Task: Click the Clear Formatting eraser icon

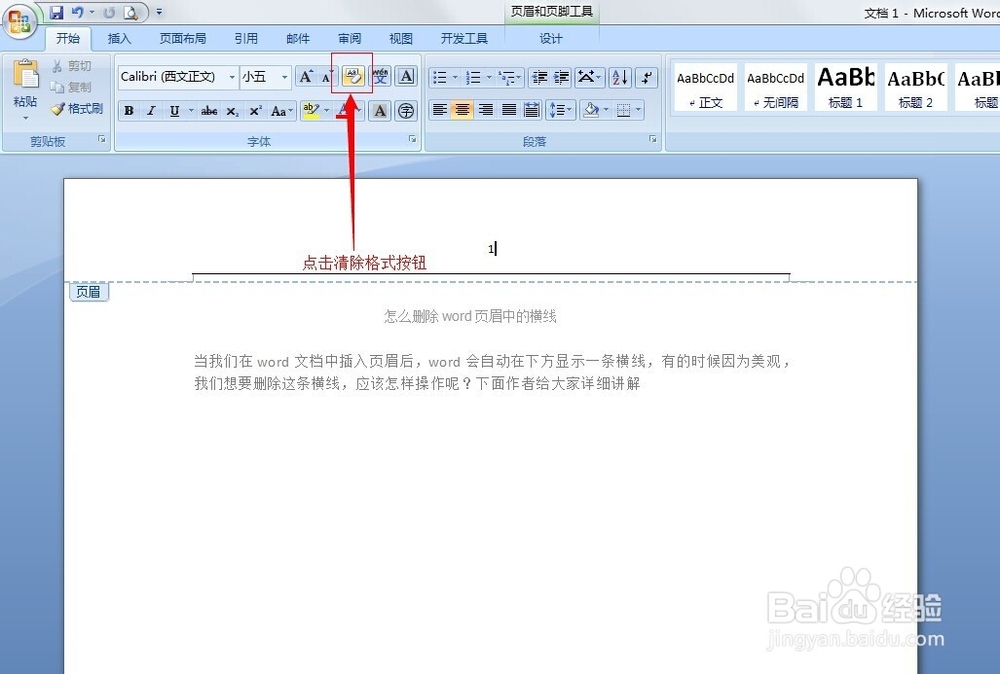Action: (x=351, y=76)
